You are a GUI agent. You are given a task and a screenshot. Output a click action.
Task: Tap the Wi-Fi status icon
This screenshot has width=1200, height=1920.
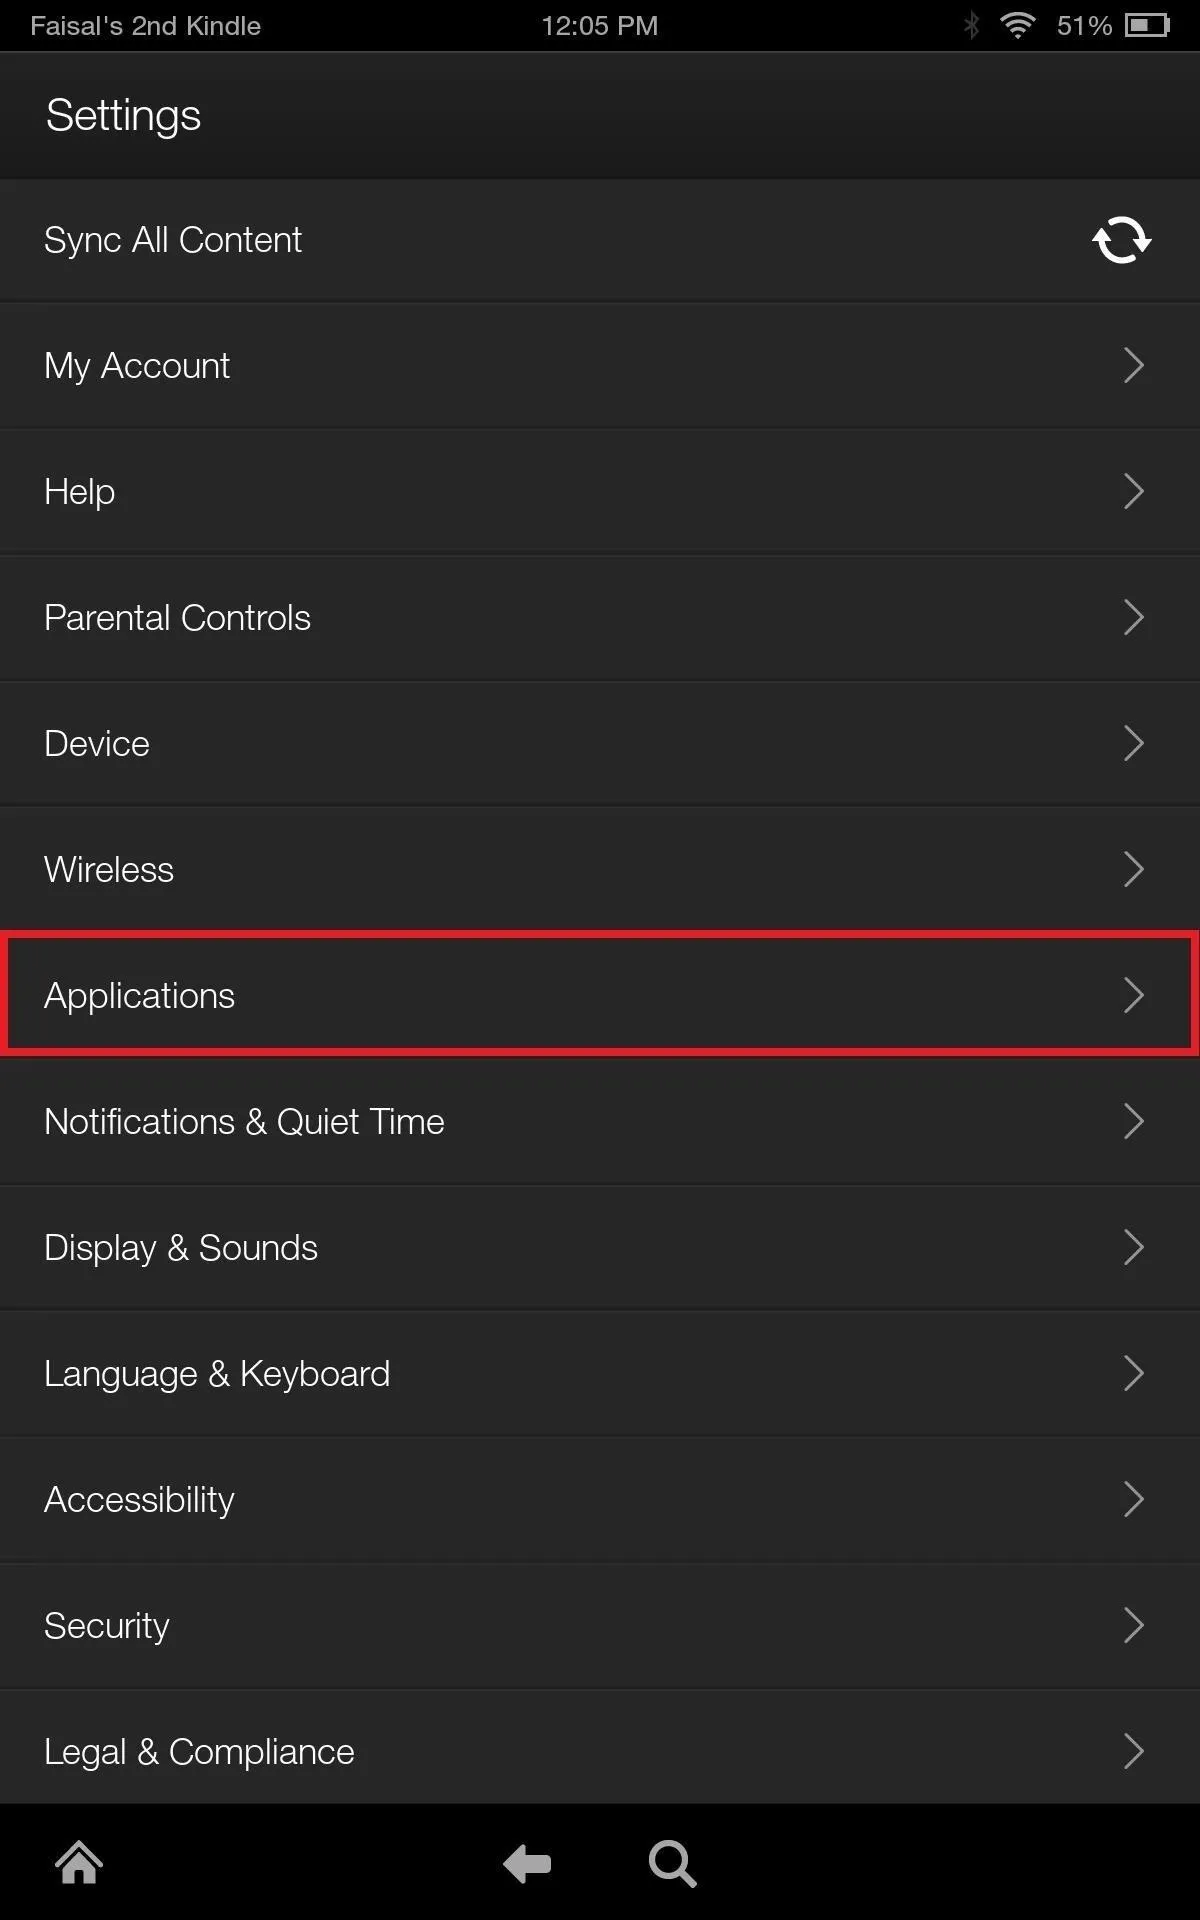tap(1017, 26)
